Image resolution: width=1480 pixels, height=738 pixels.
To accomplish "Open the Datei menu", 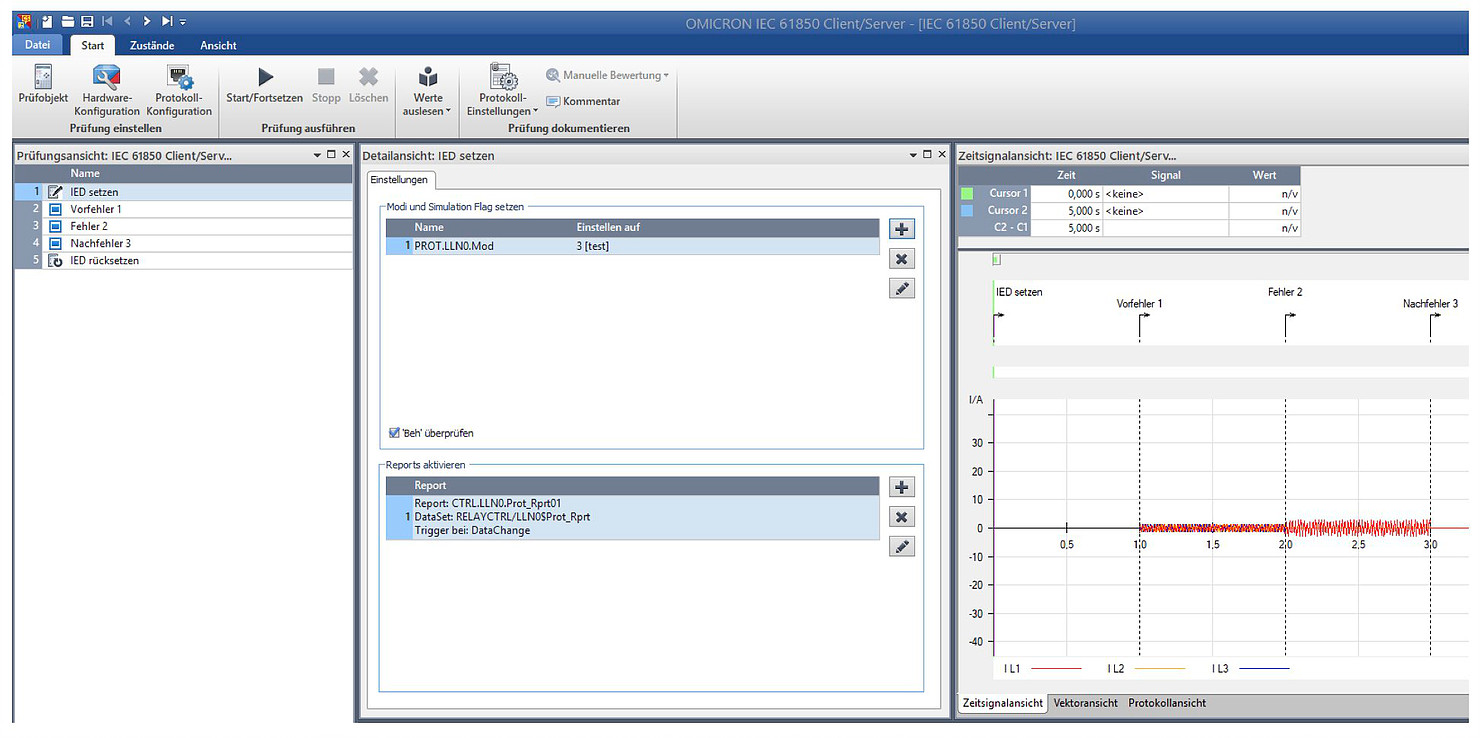I will pos(37,45).
